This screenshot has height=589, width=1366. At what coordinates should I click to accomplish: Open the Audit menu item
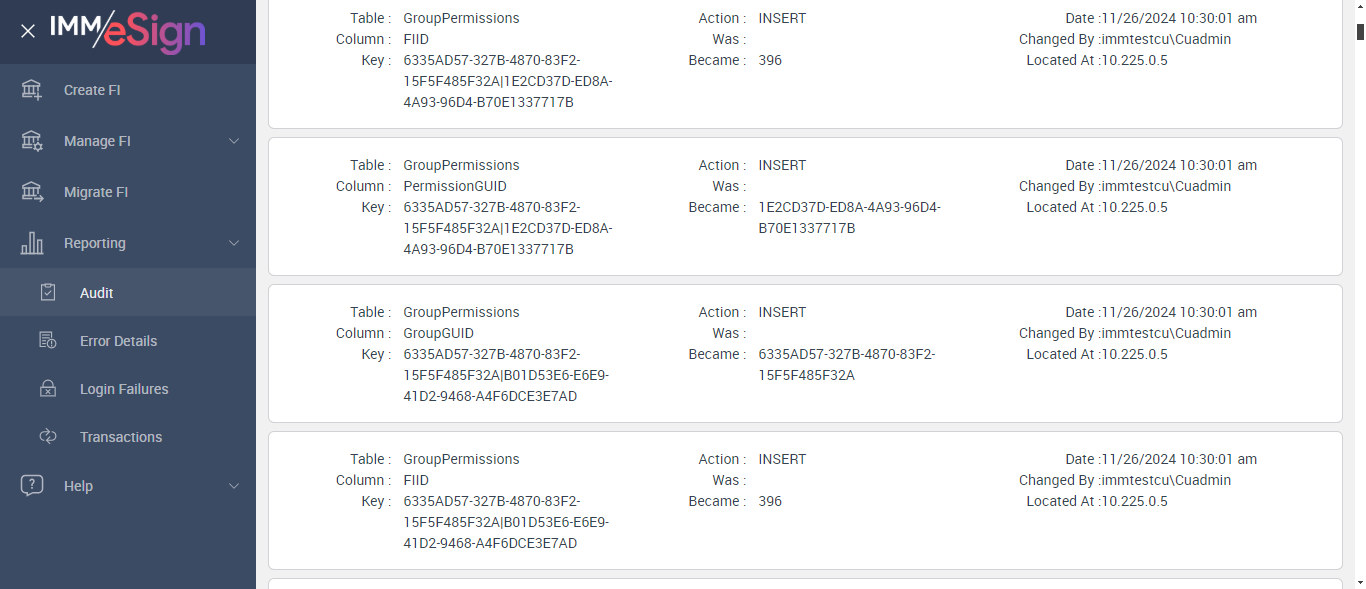(97, 293)
